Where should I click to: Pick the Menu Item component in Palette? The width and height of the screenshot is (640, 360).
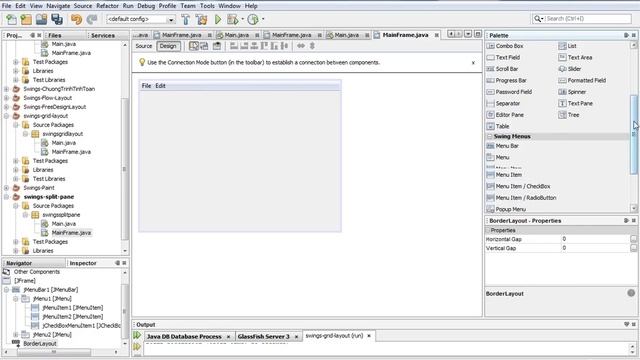click(504, 175)
